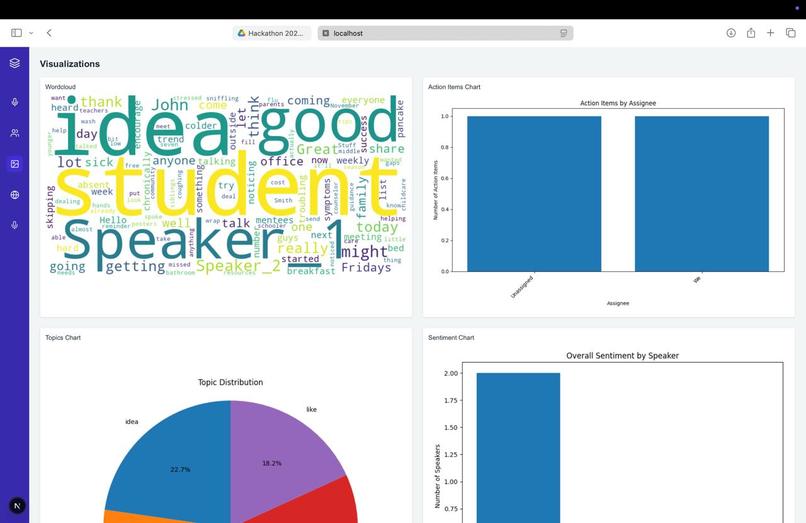Switch to the Hackathon 202... tab
The width and height of the screenshot is (806, 523).
(x=271, y=33)
